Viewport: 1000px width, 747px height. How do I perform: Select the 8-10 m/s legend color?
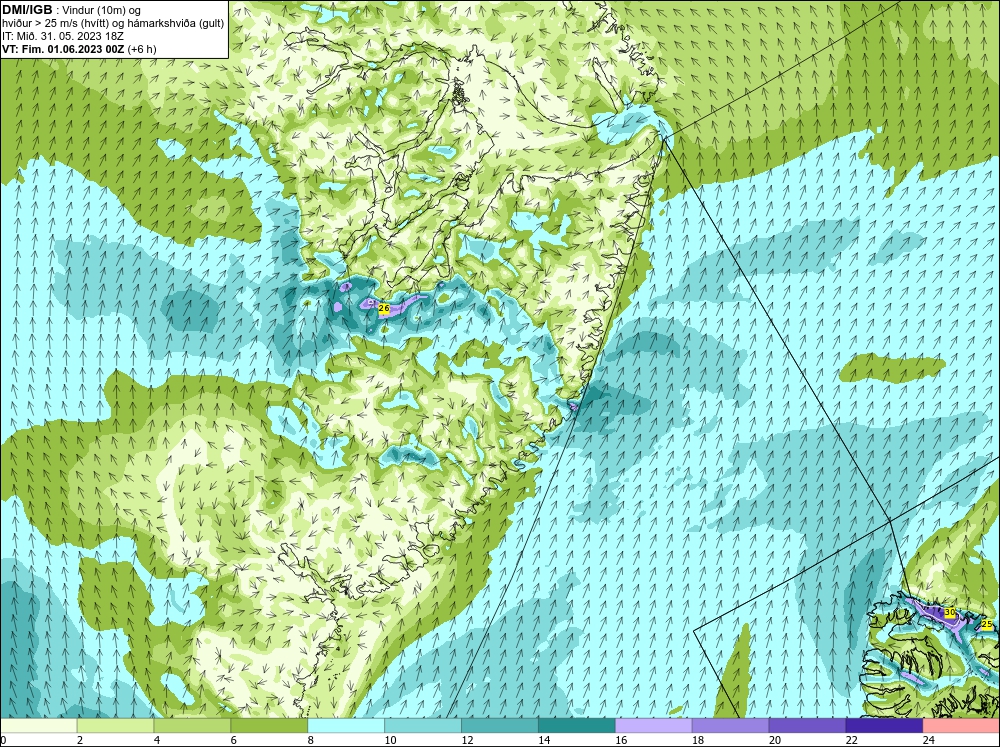click(346, 726)
